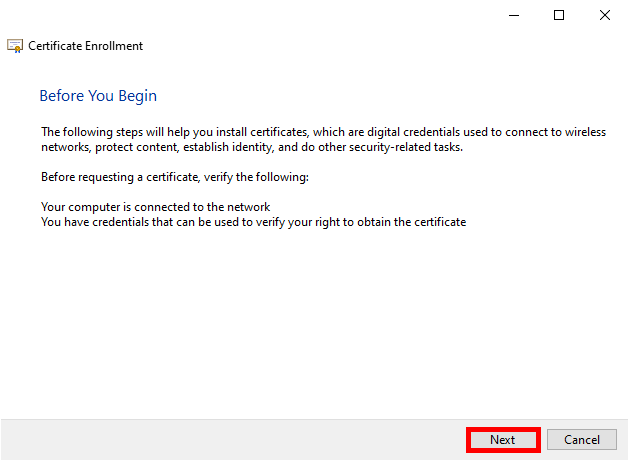
Task: Click the gray footer area left of Next
Action: (x=230, y=440)
